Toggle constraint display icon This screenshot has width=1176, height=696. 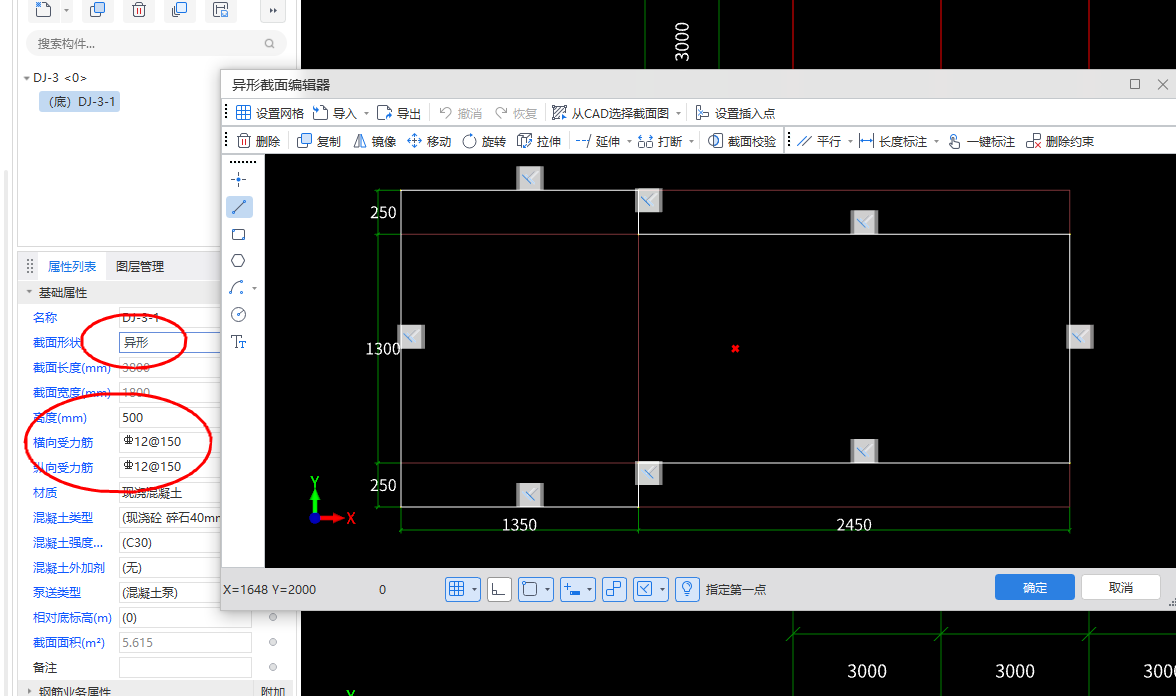pos(645,590)
